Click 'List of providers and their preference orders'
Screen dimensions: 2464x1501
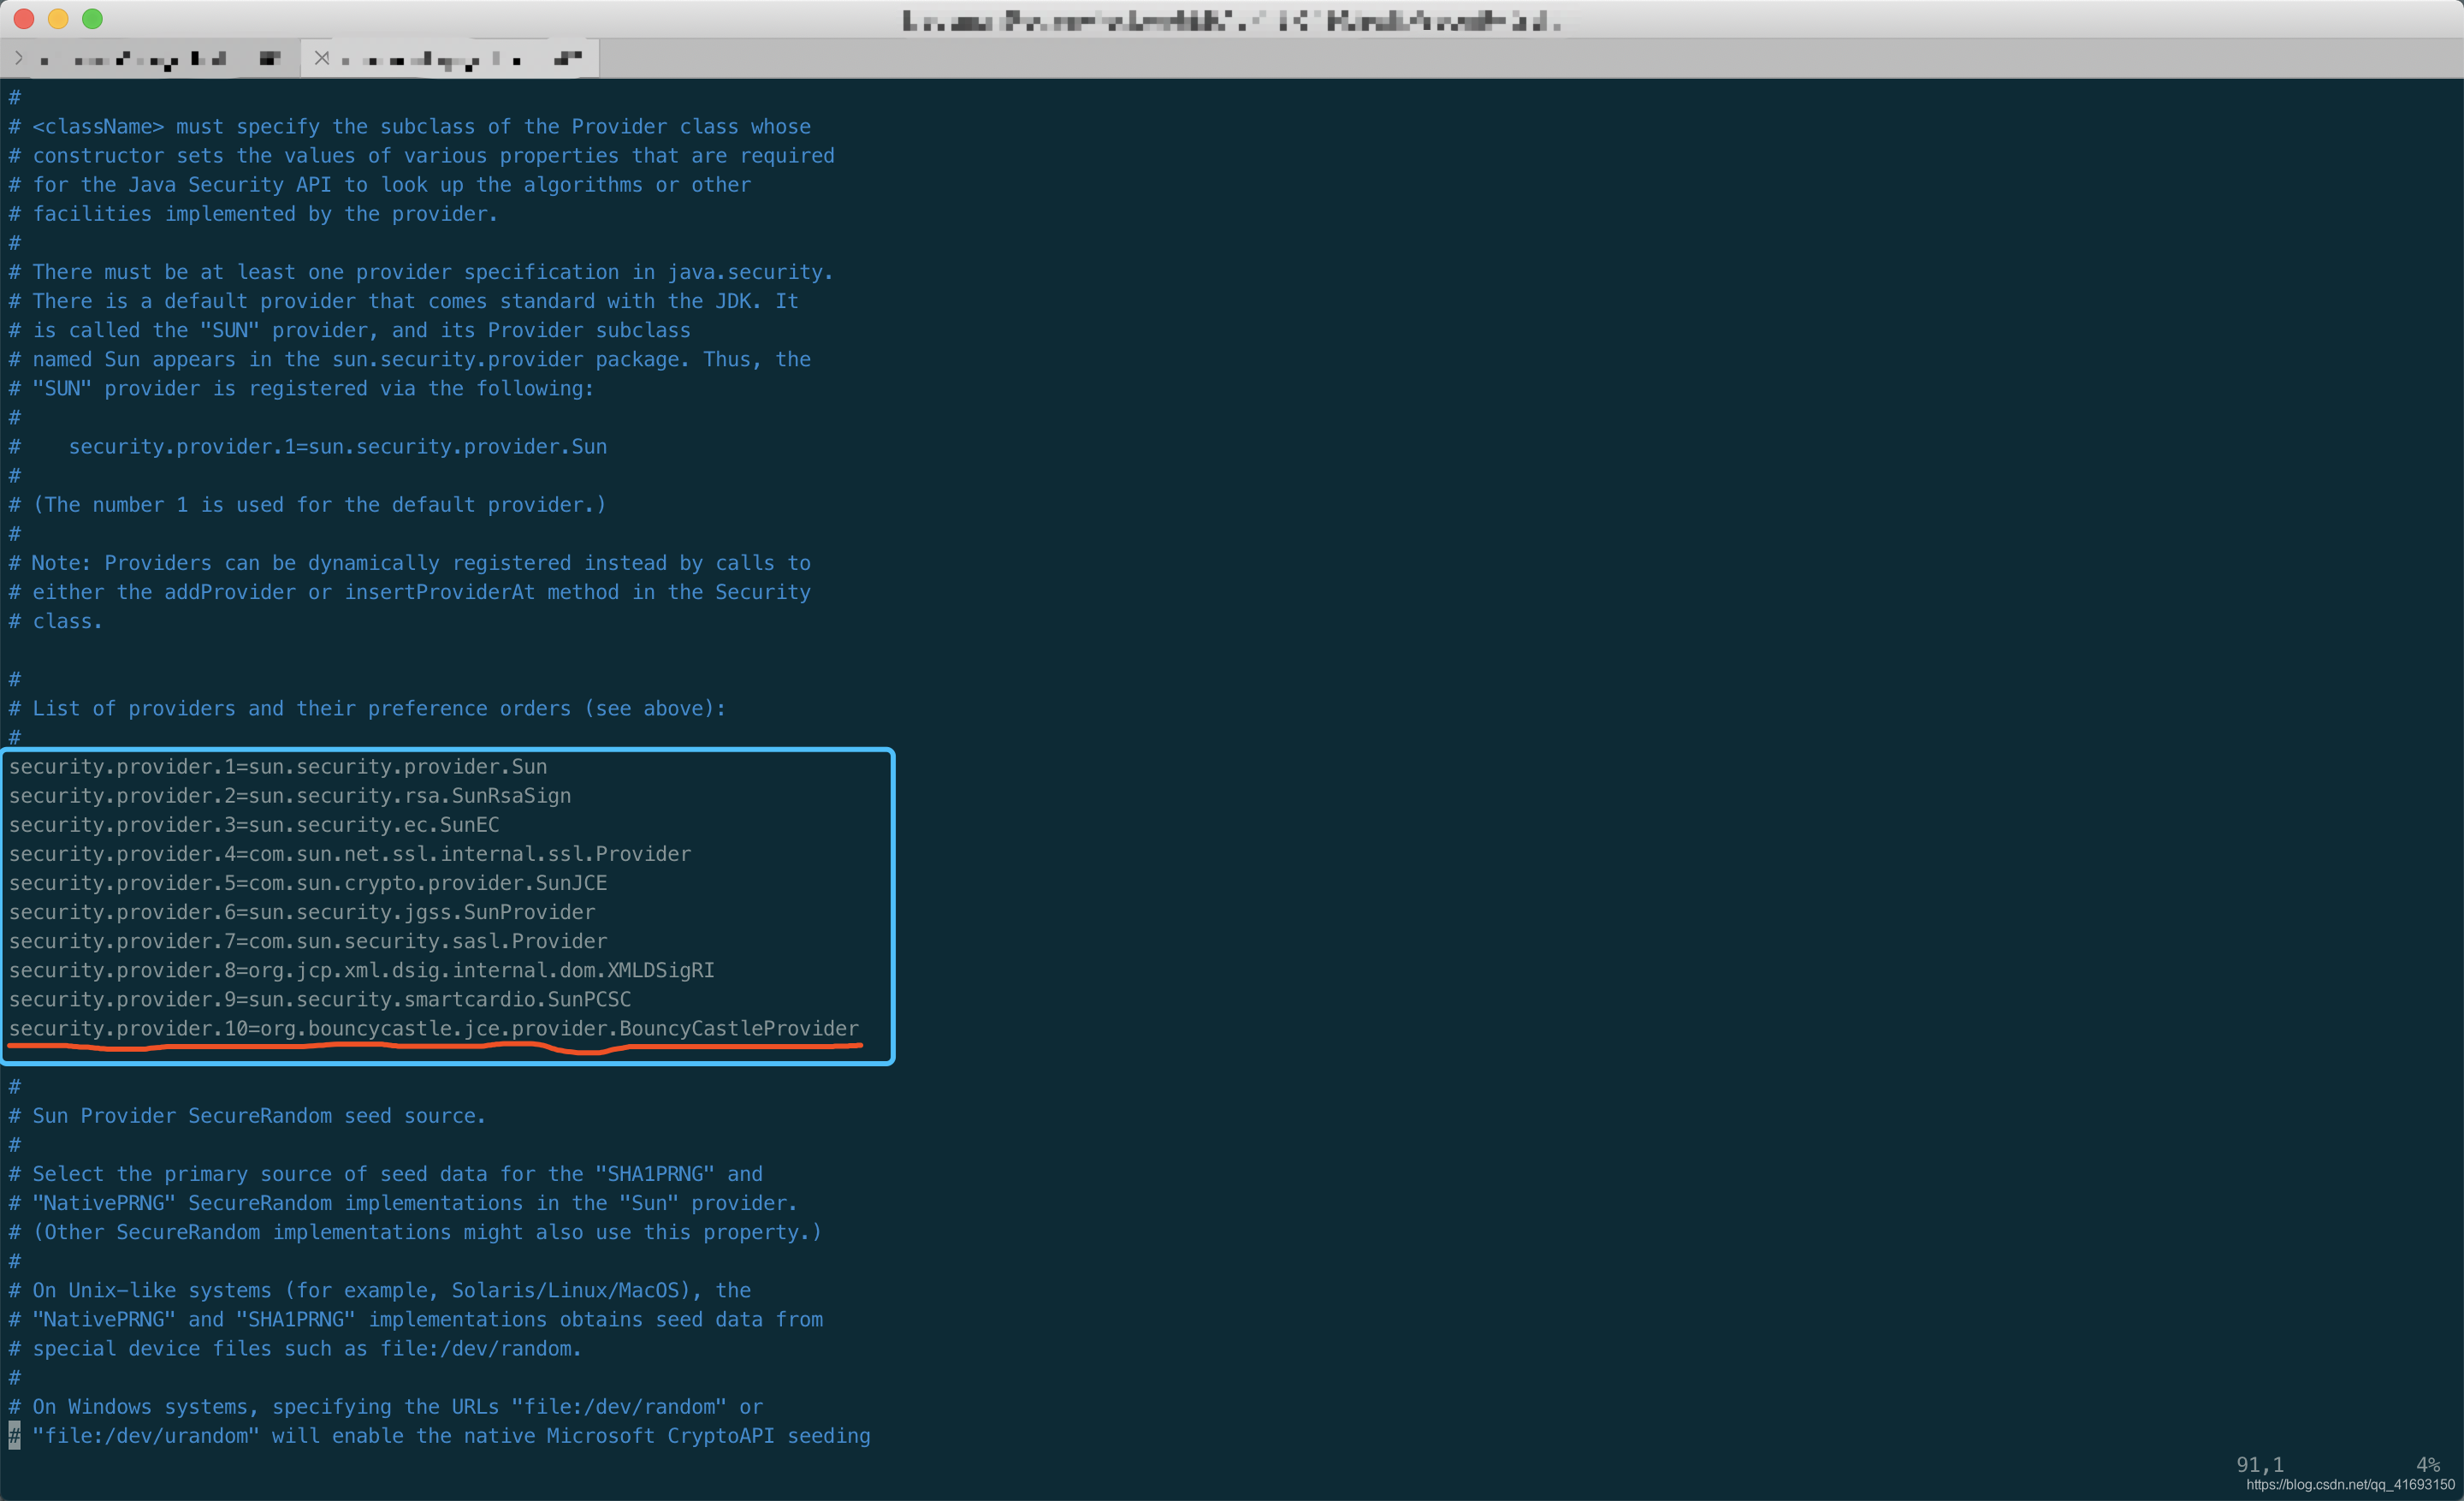tap(367, 709)
